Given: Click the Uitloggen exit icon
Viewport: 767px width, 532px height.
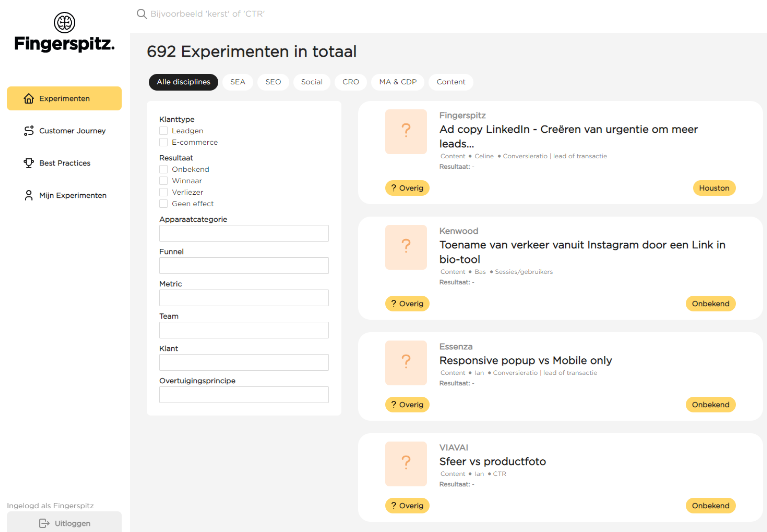Looking at the screenshot, I should 44,523.
